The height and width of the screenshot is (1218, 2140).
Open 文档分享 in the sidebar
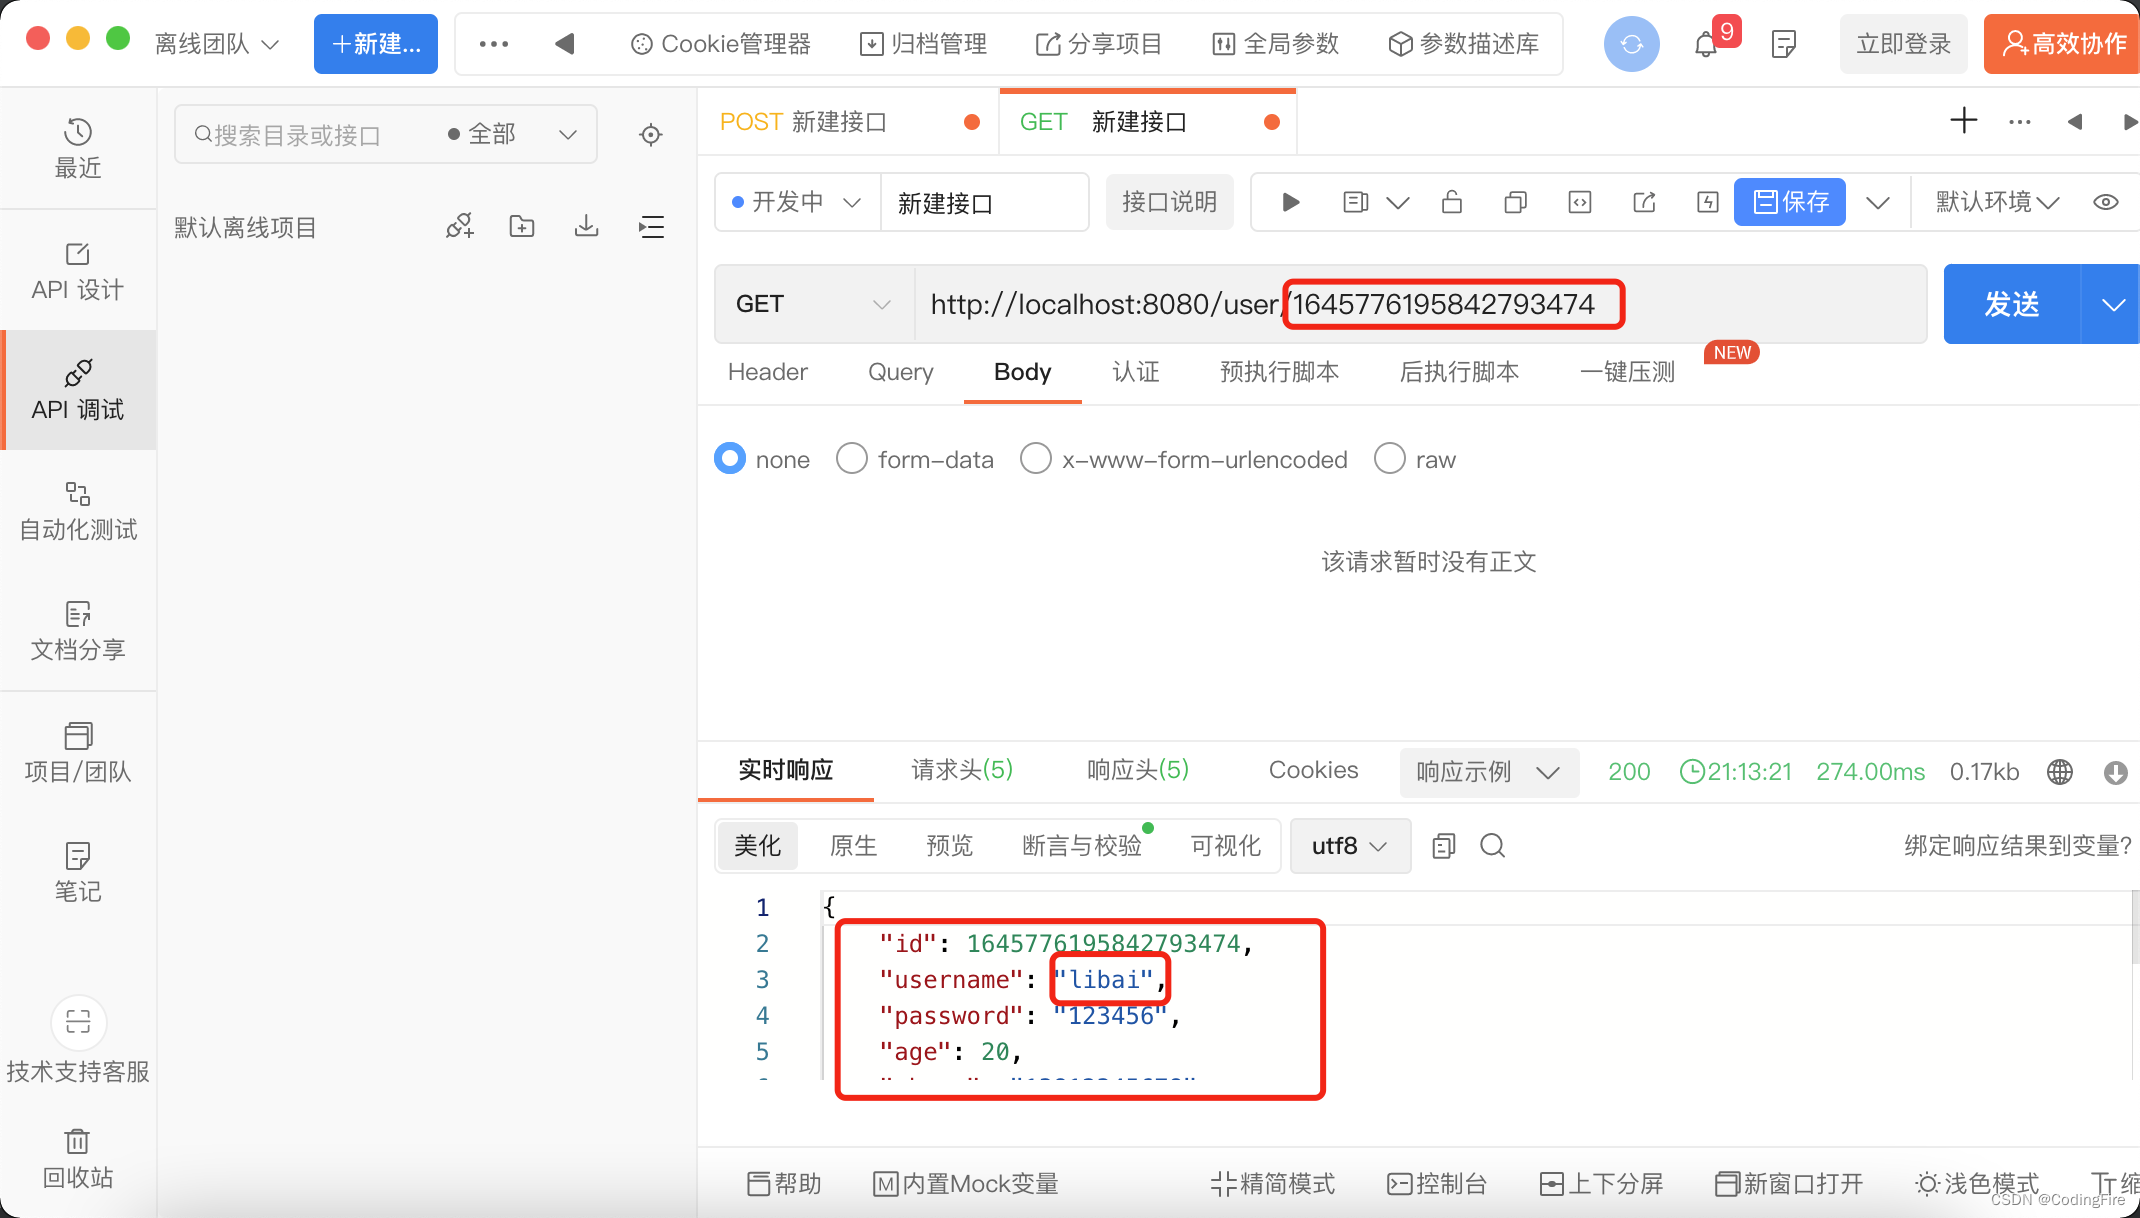click(x=78, y=631)
